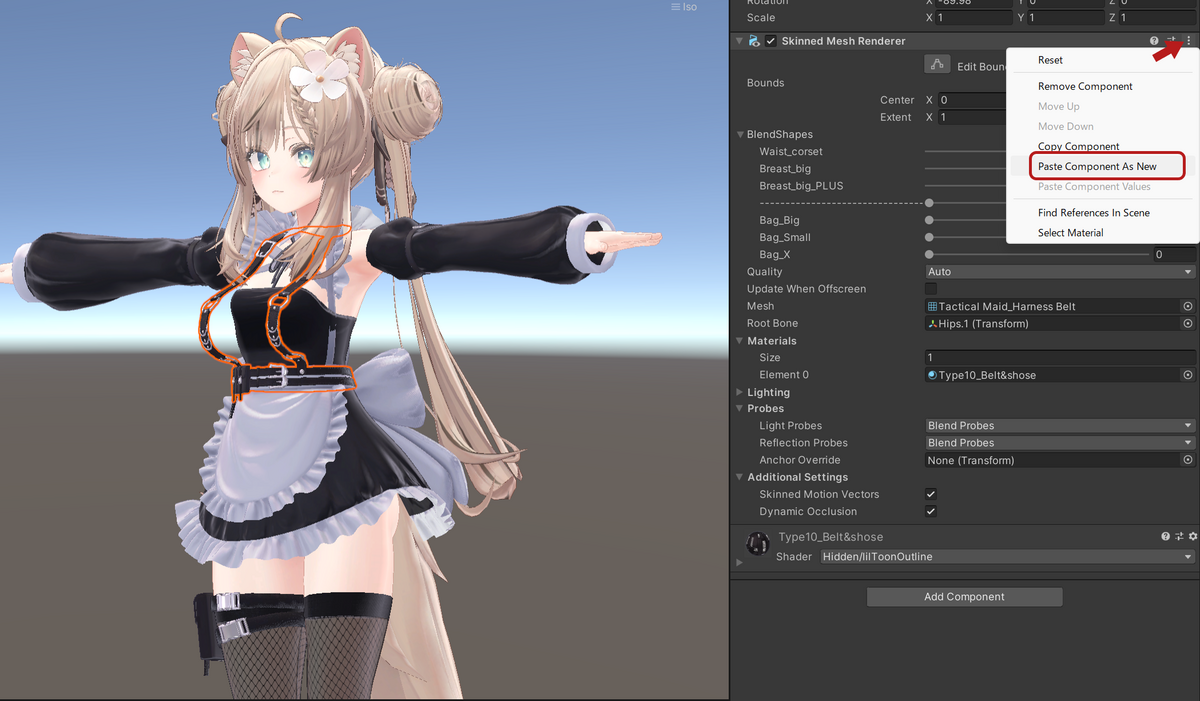The image size is (1200, 701).
Task: Click the Add Component button
Action: (963, 596)
